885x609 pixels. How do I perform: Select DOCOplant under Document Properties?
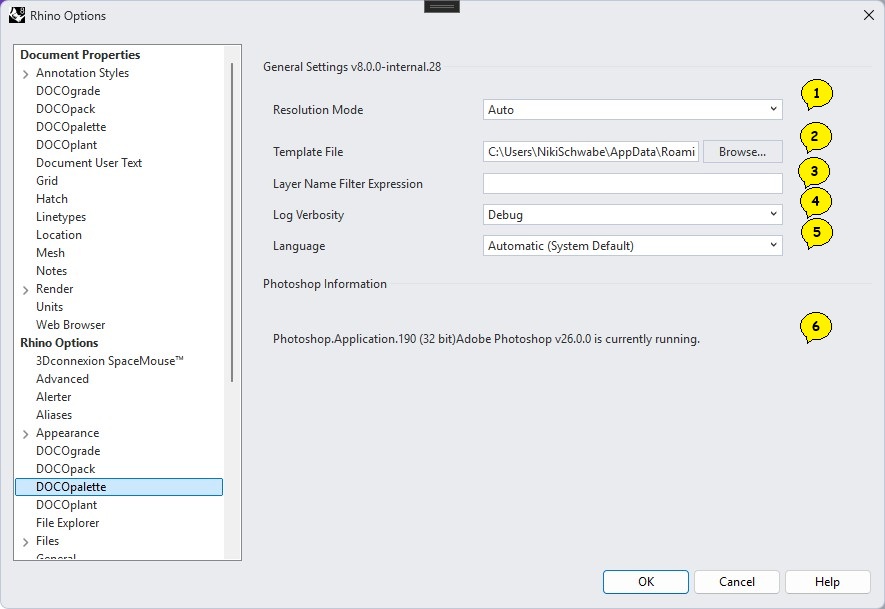[67, 145]
